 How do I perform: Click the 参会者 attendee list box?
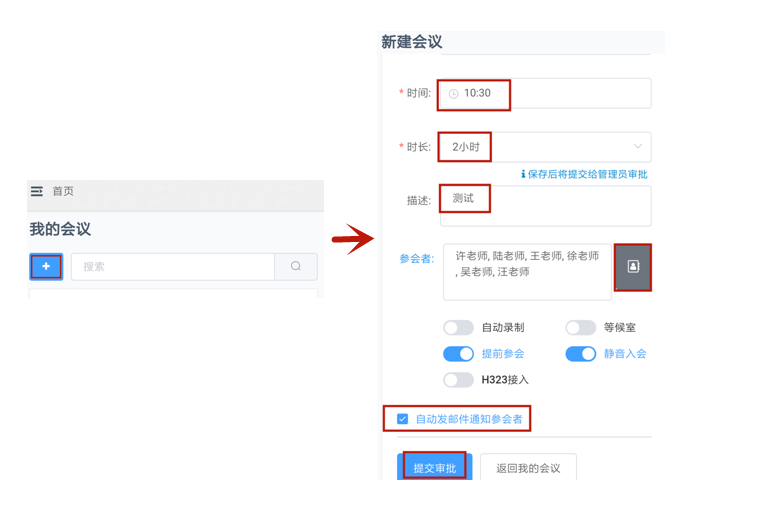point(527,272)
